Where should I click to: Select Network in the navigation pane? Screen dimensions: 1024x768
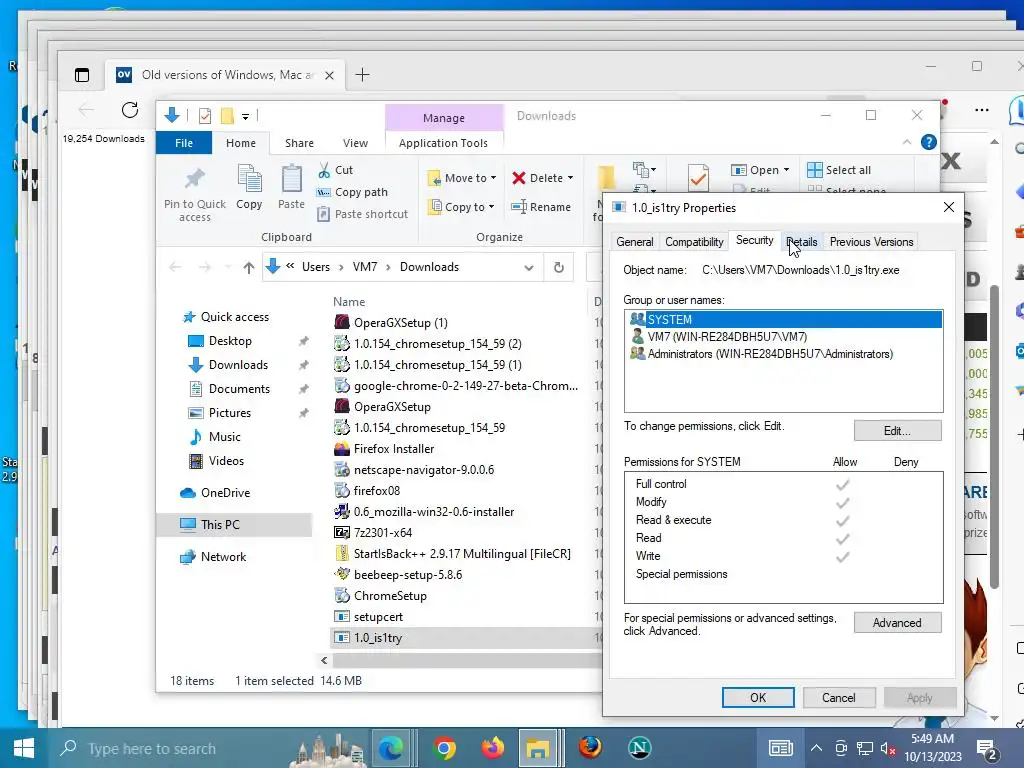click(223, 557)
